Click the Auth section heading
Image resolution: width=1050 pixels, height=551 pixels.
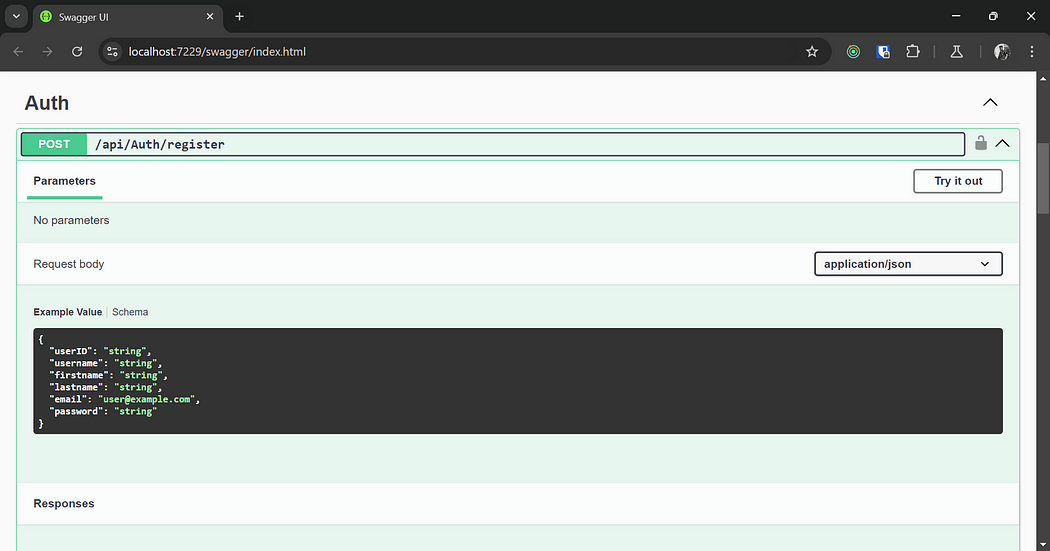(x=47, y=103)
